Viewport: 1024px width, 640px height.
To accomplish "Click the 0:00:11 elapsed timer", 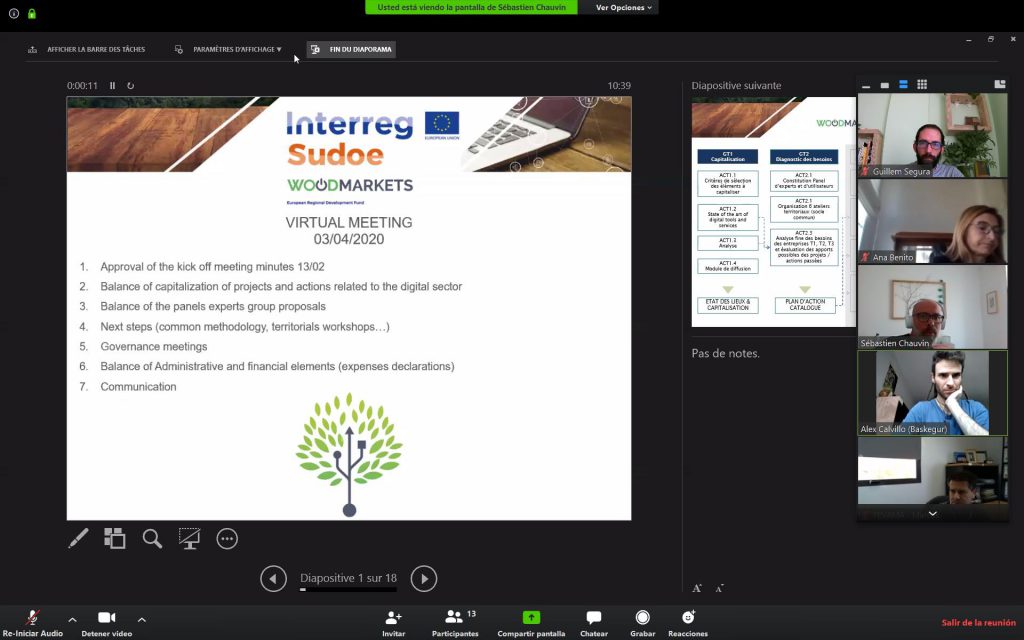I will pyautogui.click(x=82, y=86).
